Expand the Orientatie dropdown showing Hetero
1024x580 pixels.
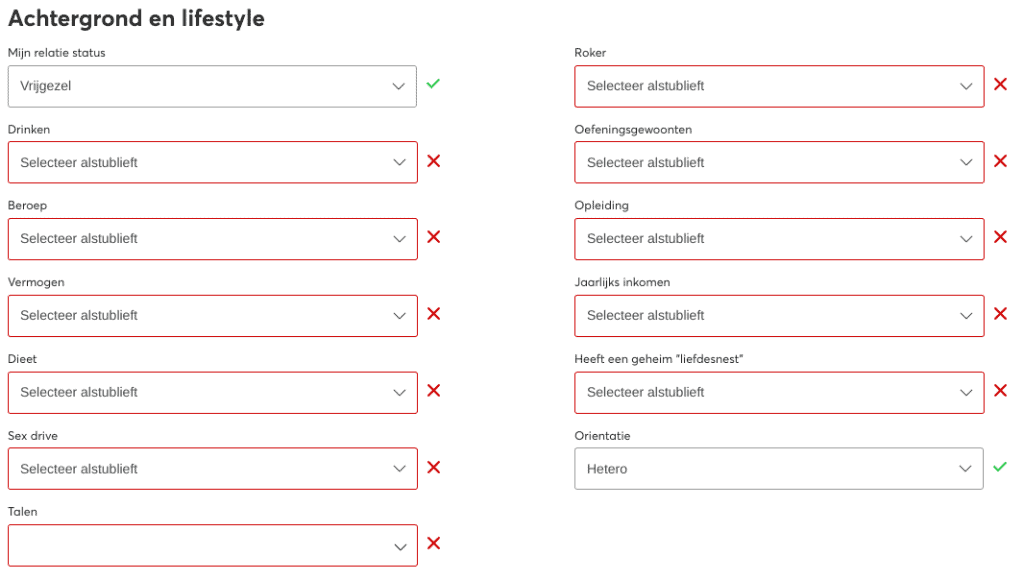tap(778, 468)
